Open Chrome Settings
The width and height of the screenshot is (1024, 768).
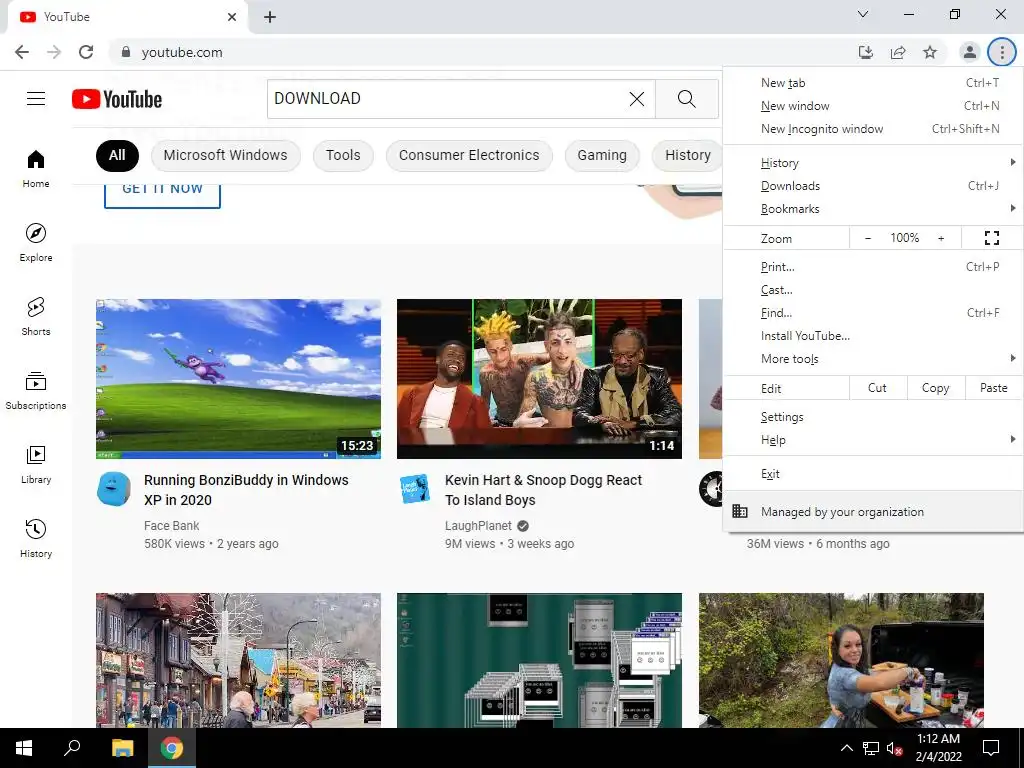pyautogui.click(x=873, y=417)
